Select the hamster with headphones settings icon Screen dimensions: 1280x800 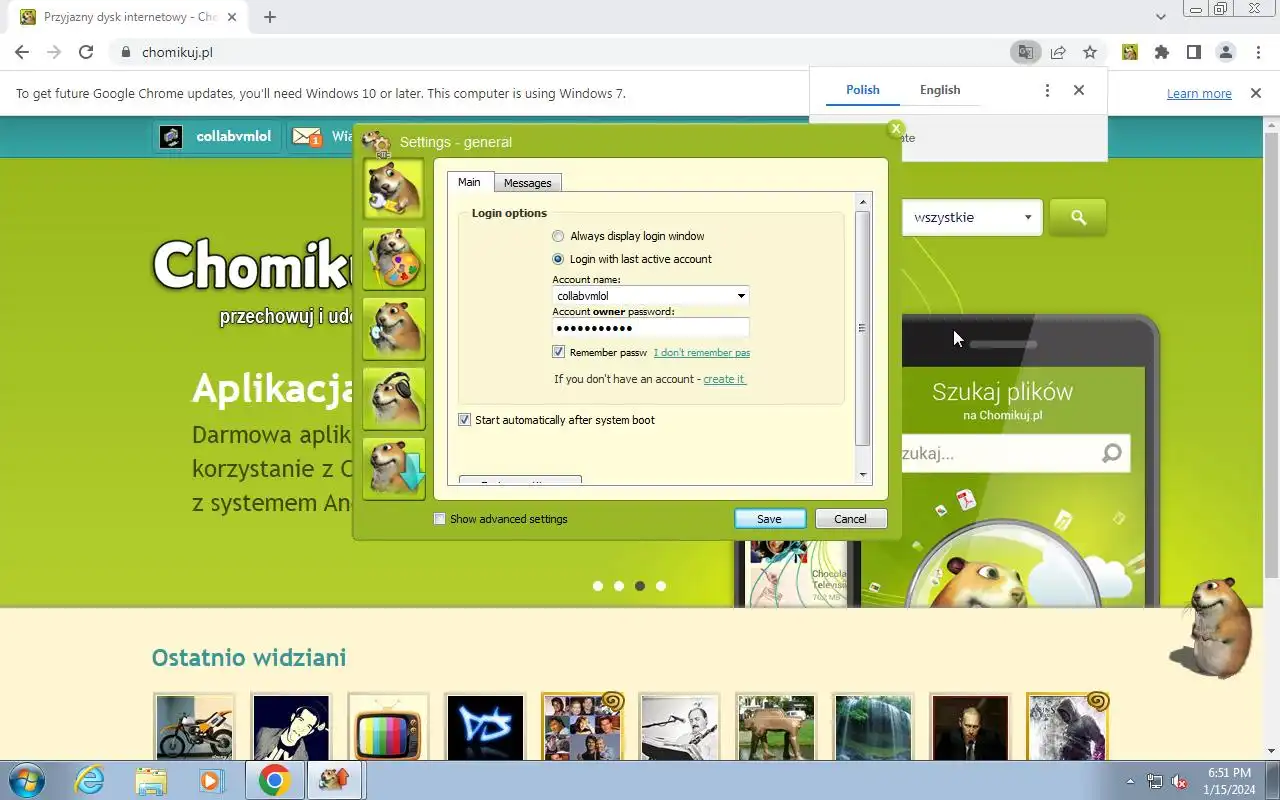pos(394,398)
